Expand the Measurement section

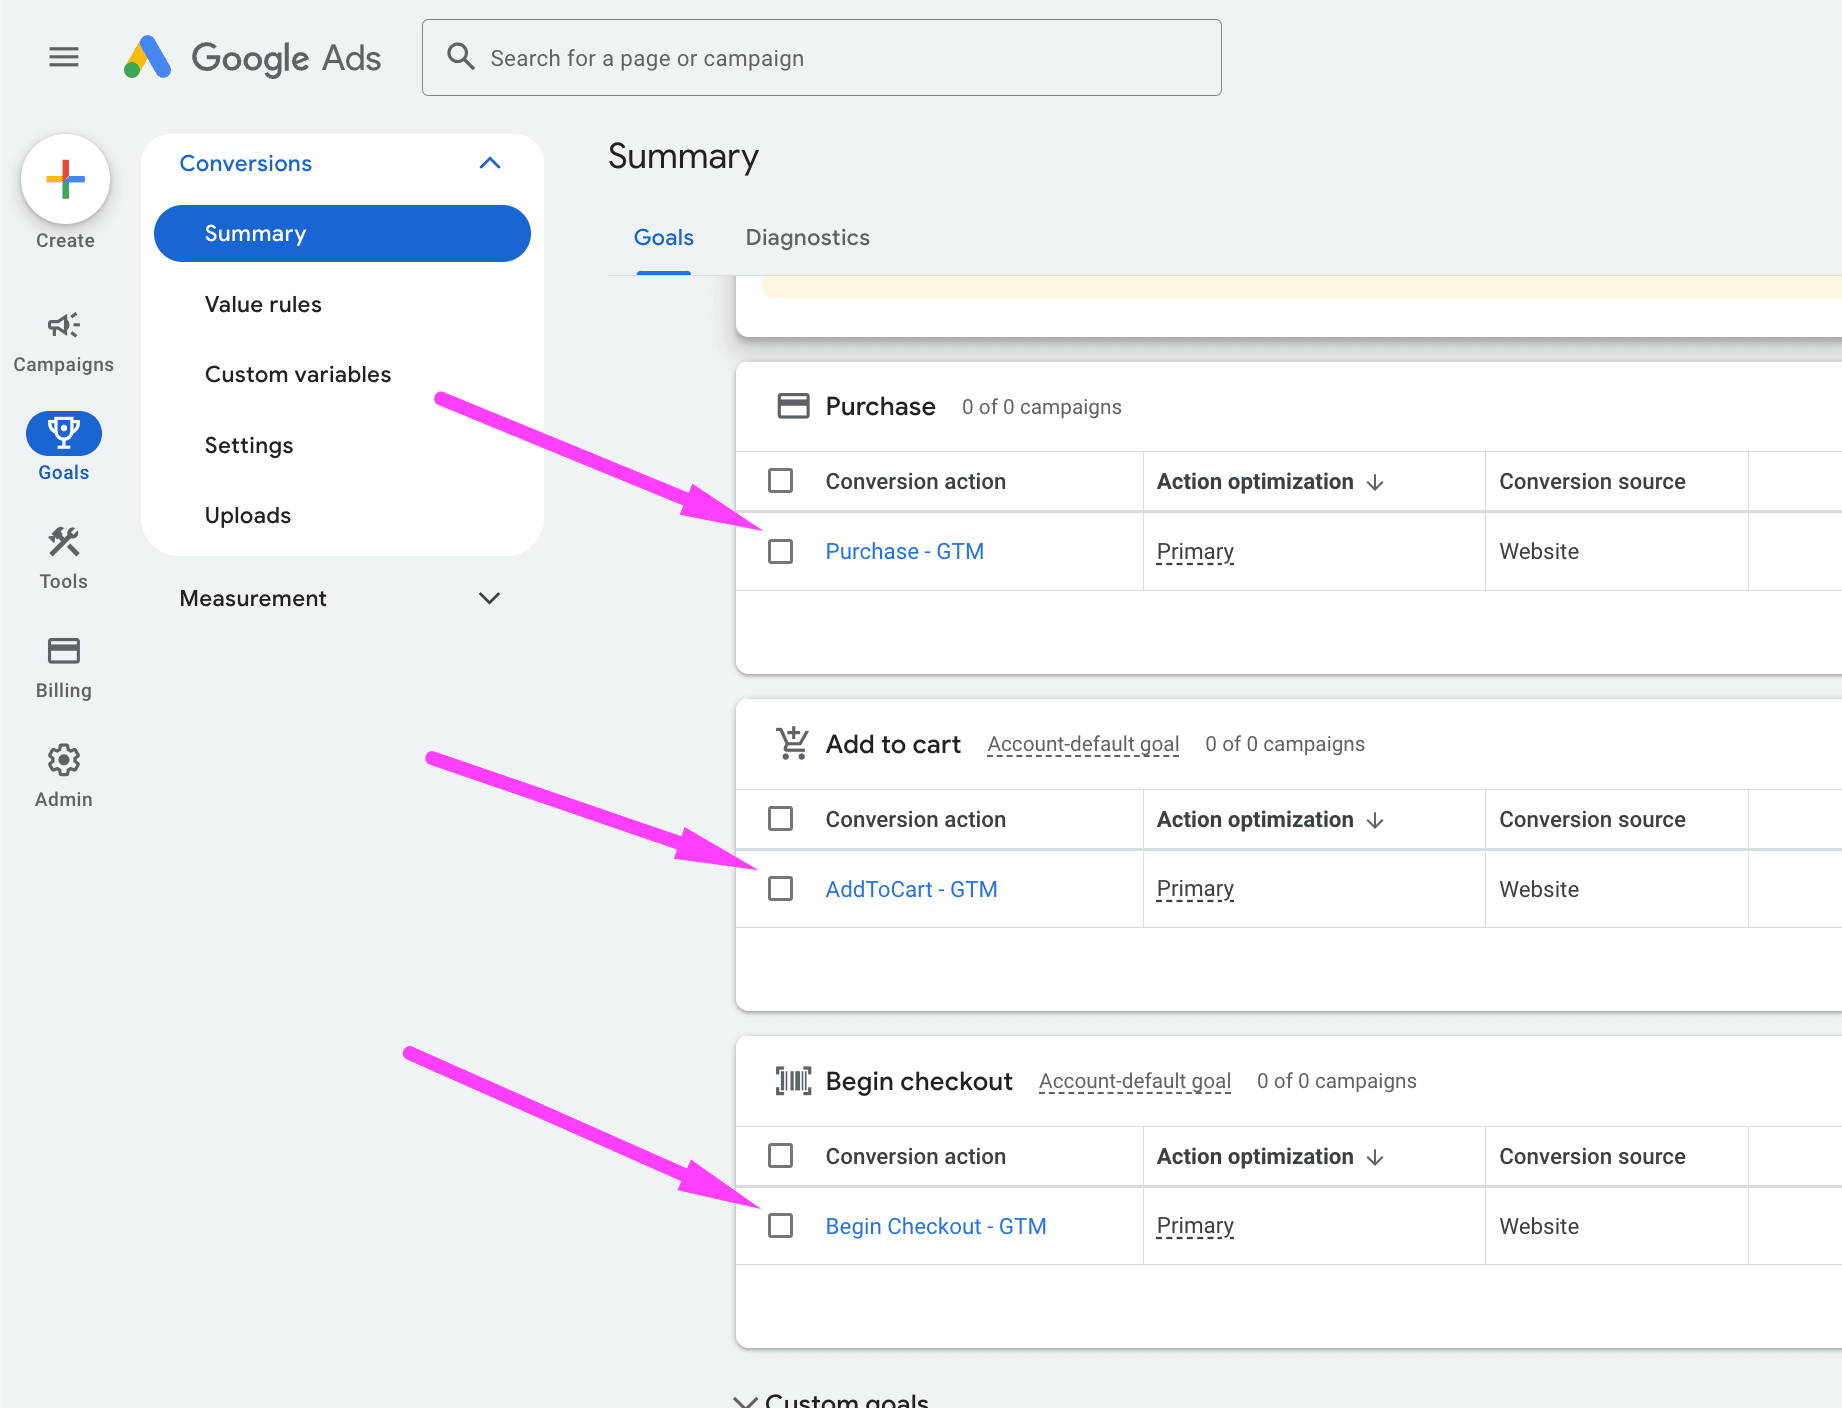pos(489,598)
